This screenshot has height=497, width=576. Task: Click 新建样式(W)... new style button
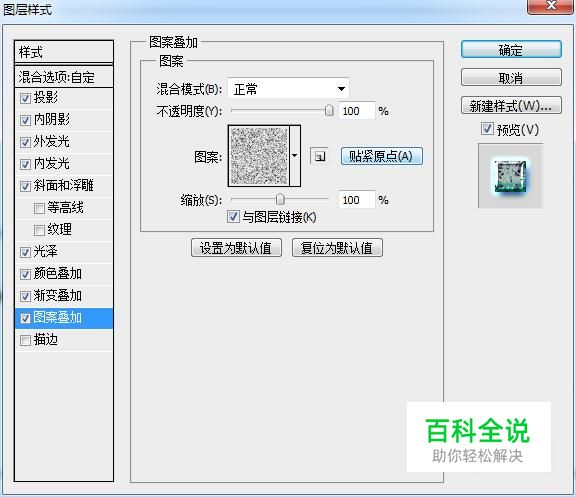click(511, 106)
